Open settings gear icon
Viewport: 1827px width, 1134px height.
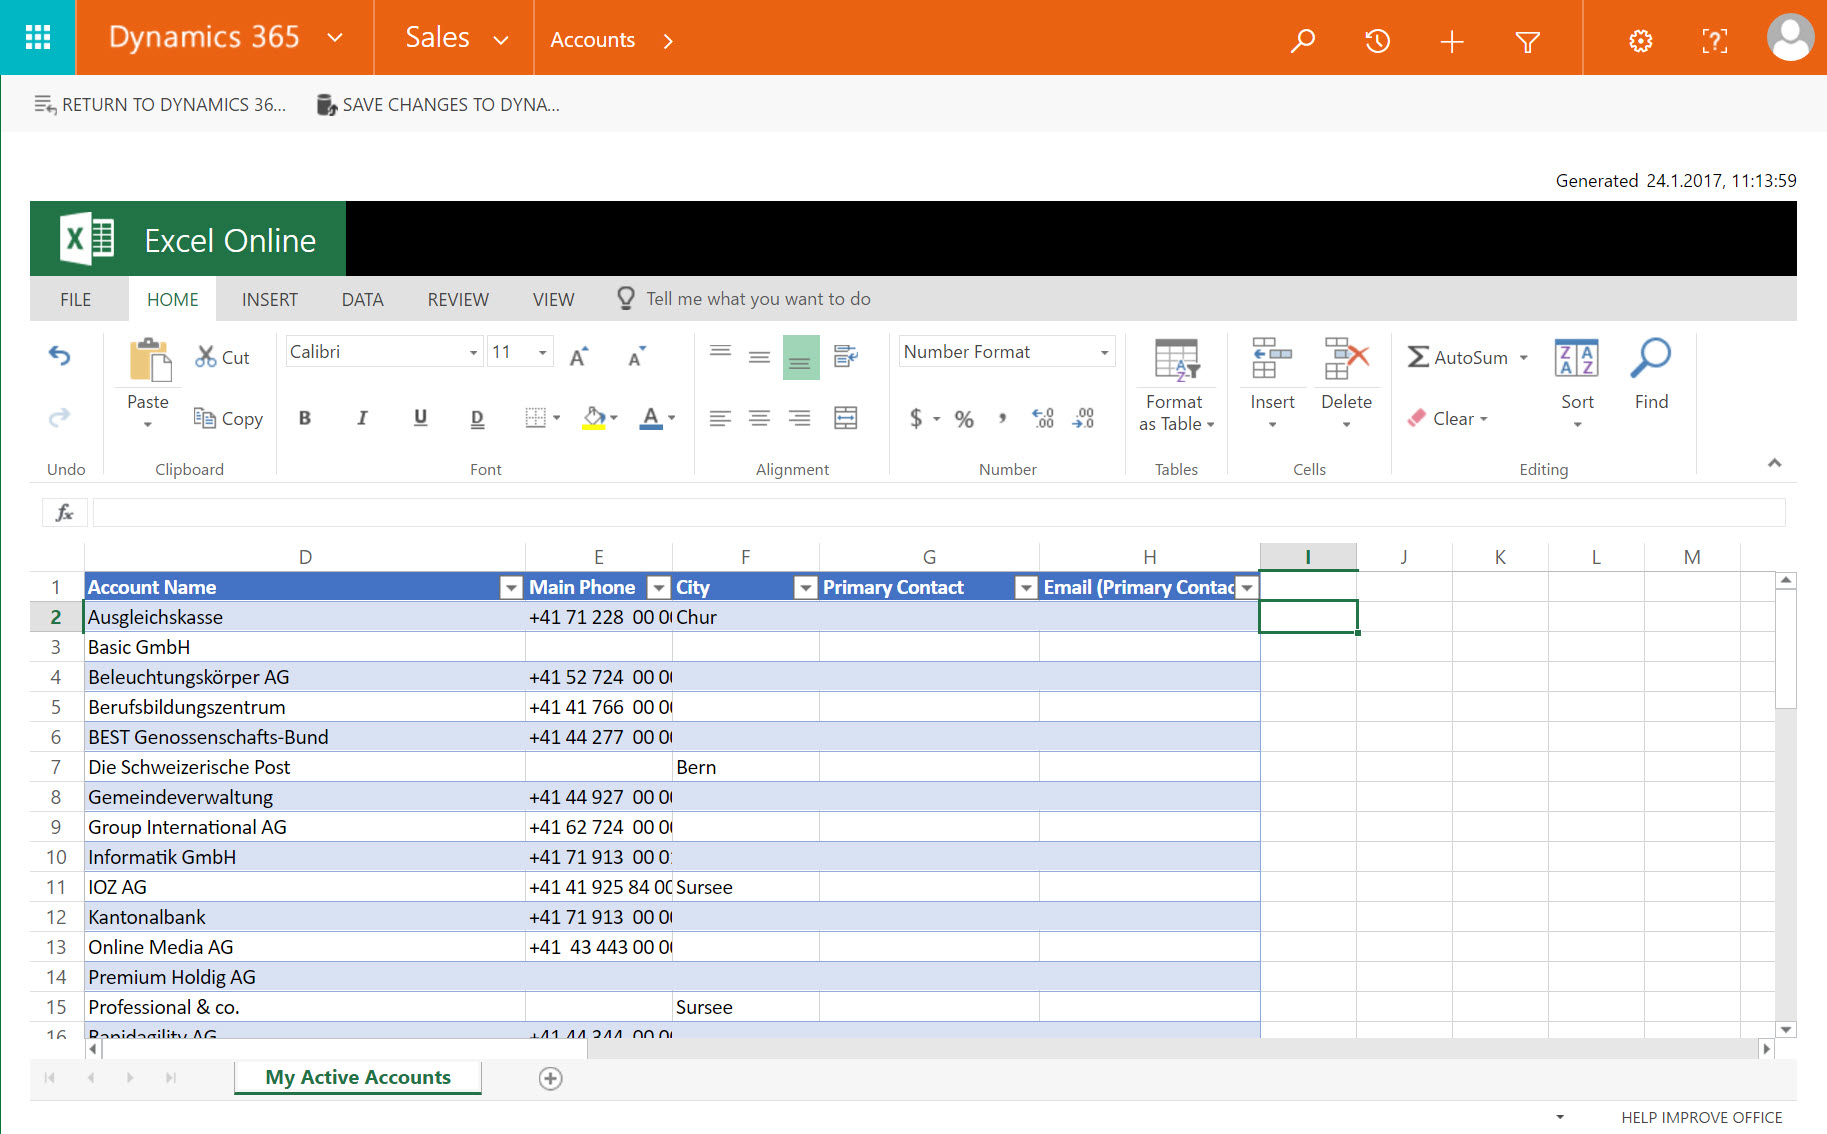(x=1640, y=41)
